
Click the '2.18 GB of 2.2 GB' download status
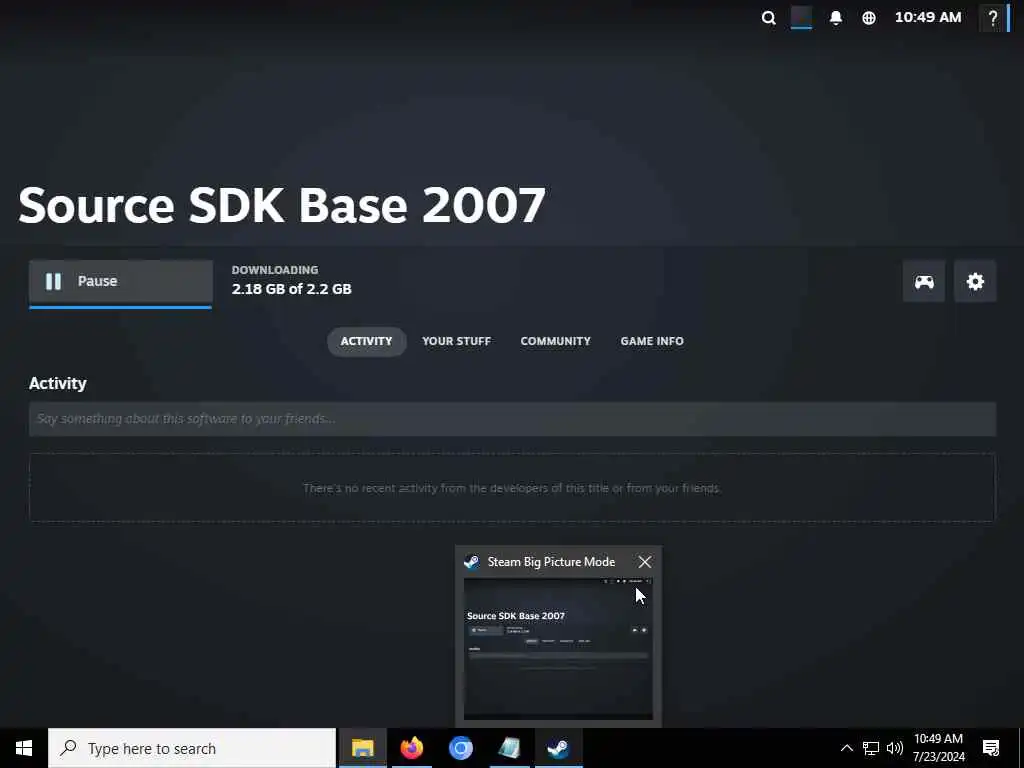coord(291,289)
